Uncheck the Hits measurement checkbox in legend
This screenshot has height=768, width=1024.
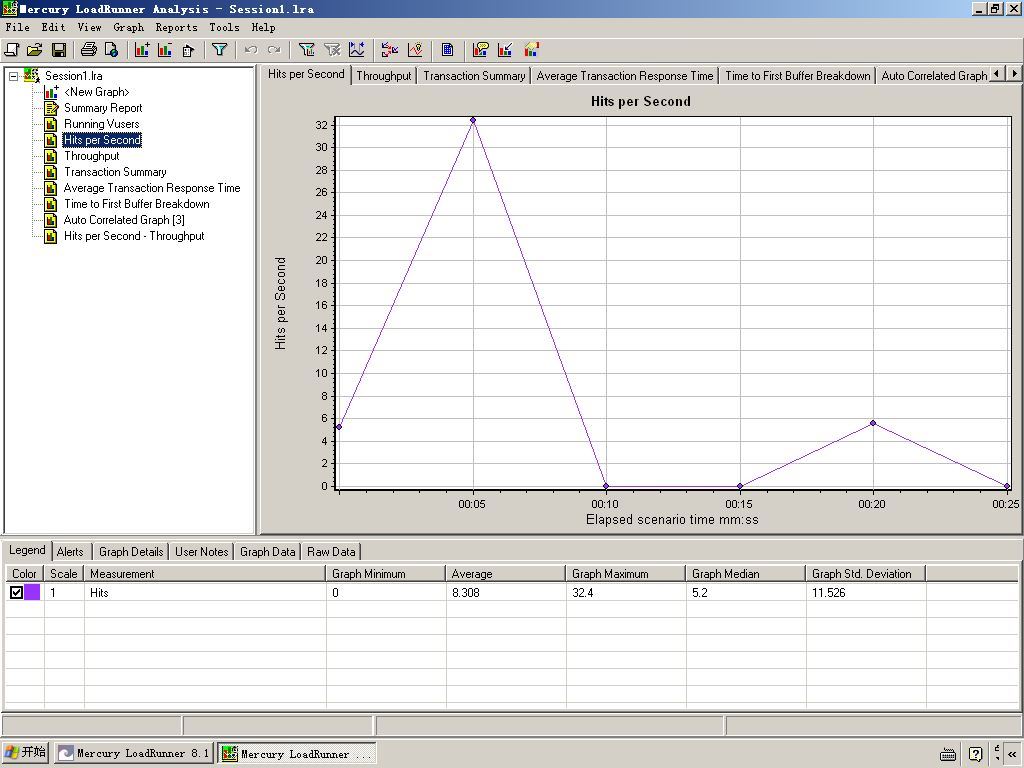pos(17,593)
